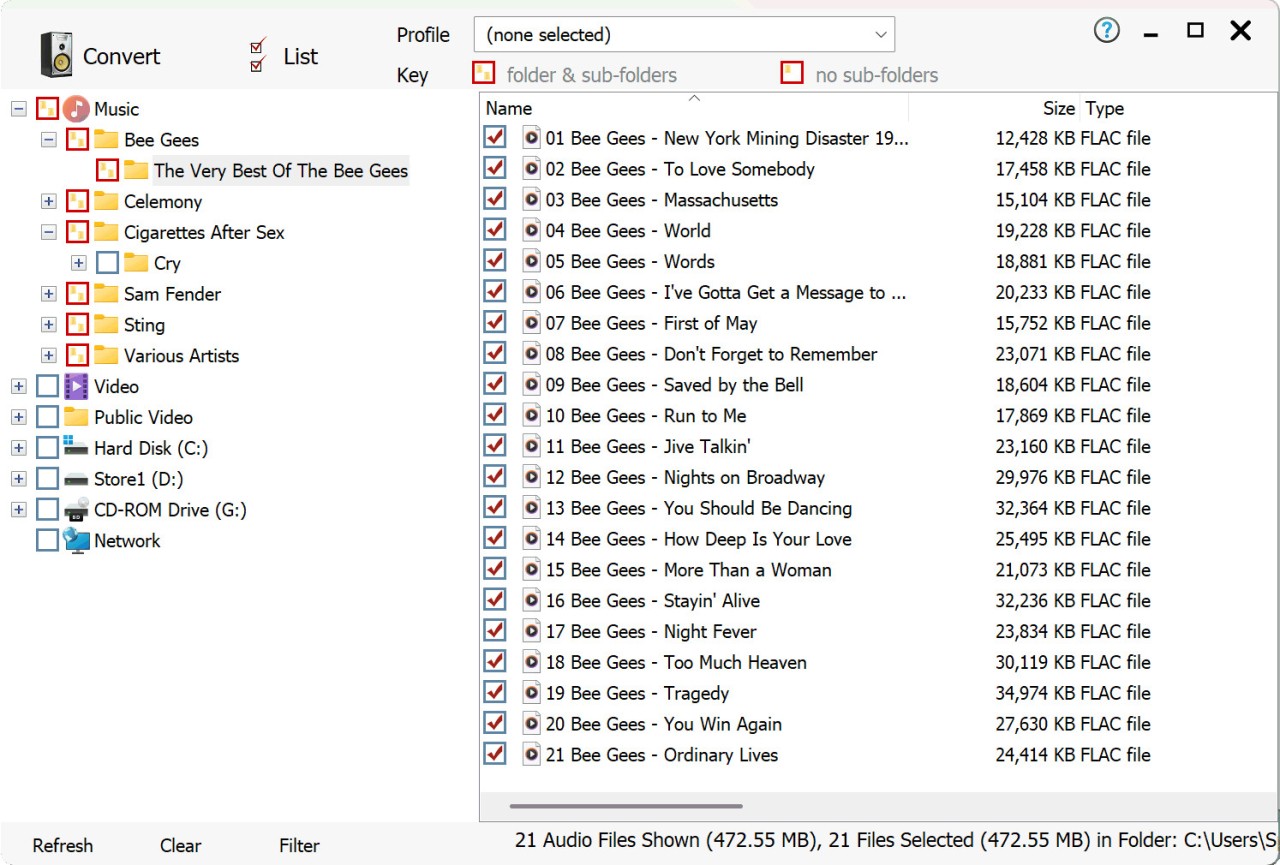1280x865 pixels.
Task: Click the Convert speaker icon
Action: (x=56, y=55)
